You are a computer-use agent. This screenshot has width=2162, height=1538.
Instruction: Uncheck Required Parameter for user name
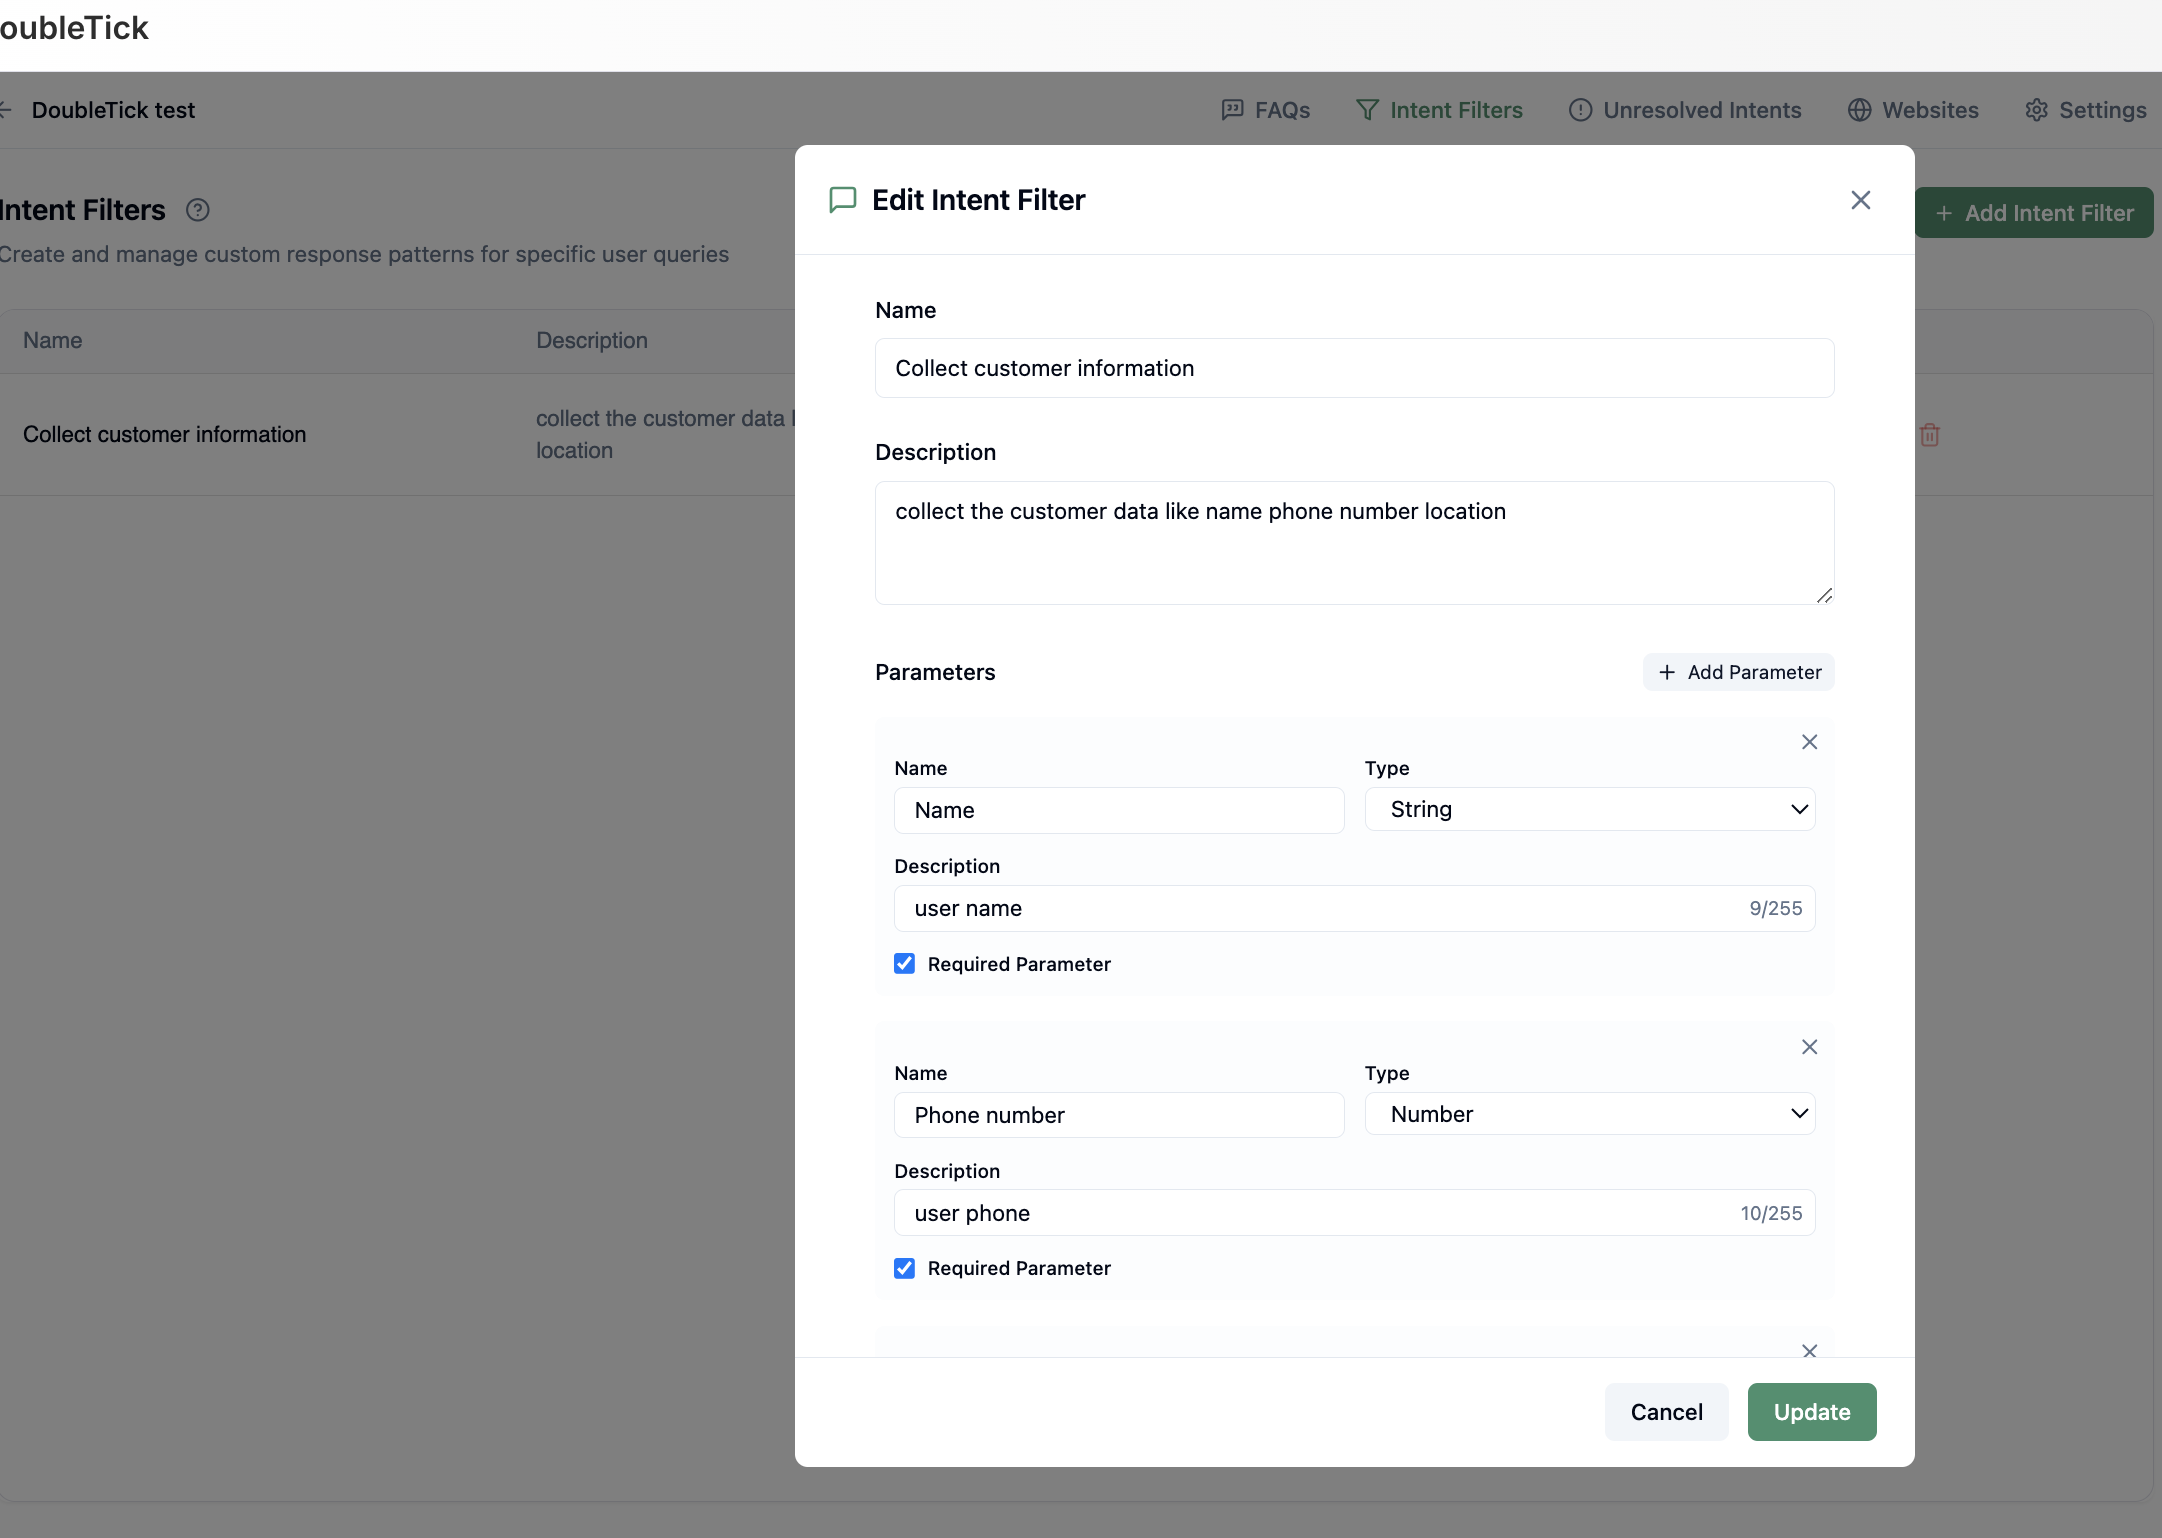[x=904, y=964]
